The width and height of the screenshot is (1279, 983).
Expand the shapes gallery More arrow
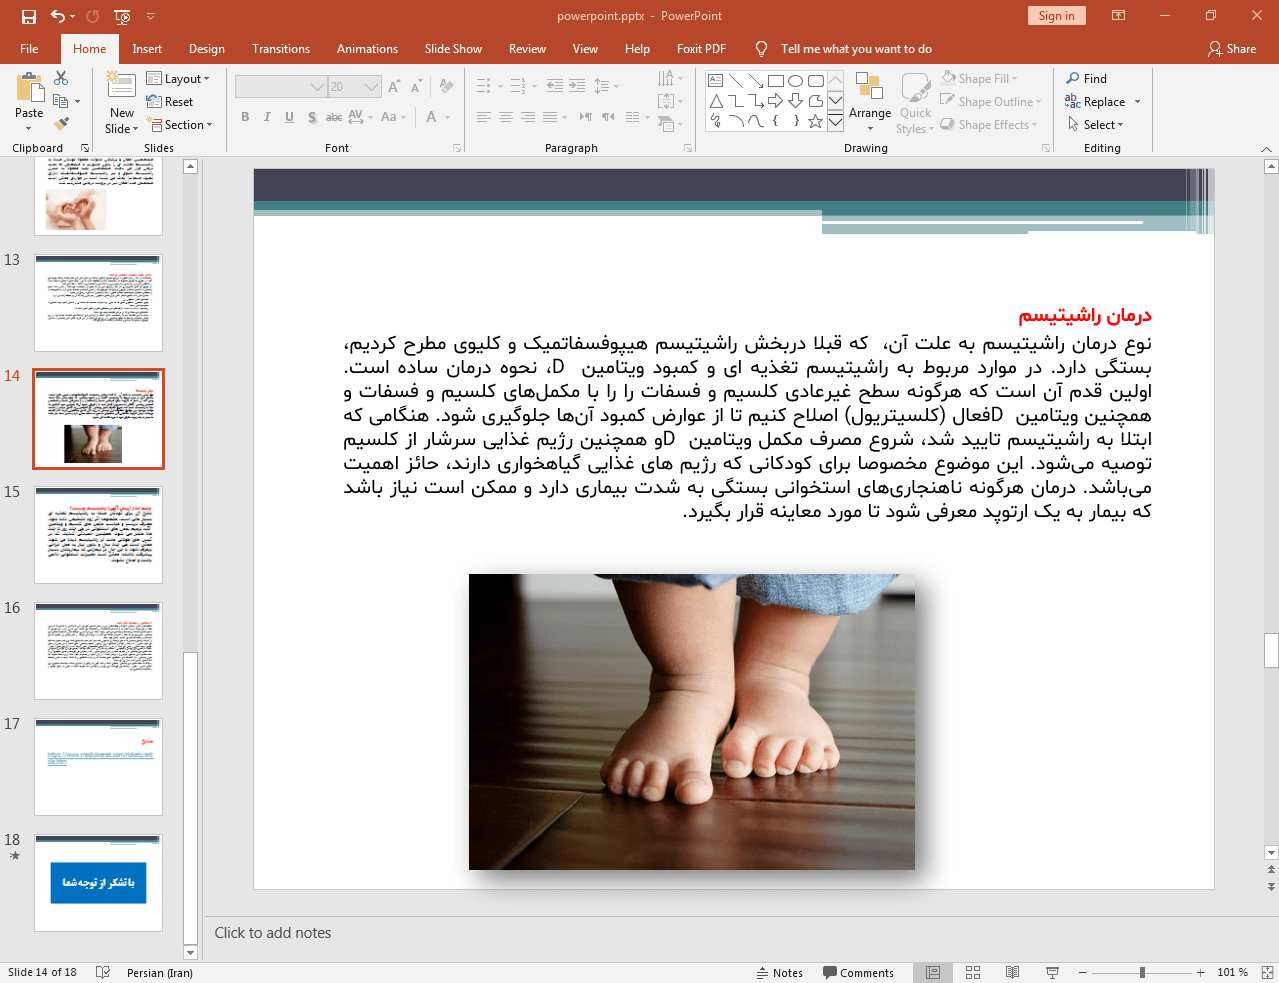[835, 122]
